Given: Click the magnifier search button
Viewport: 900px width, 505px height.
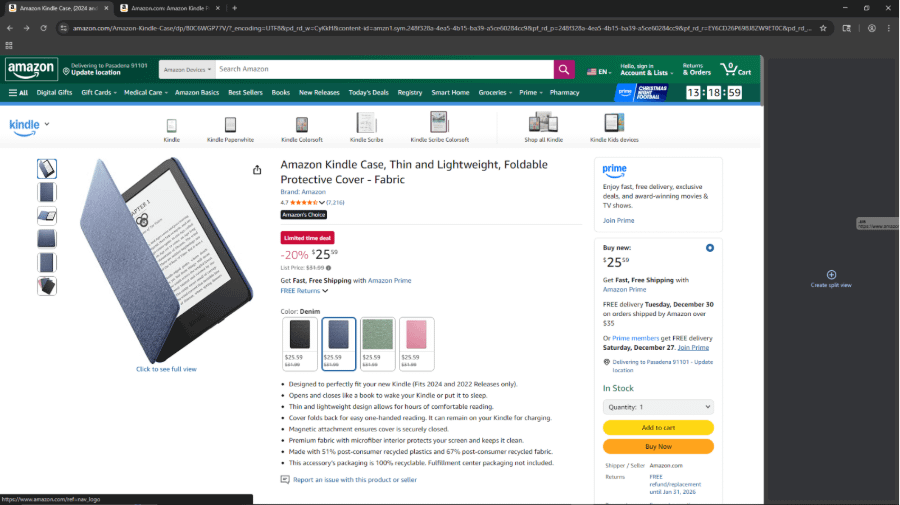Looking at the screenshot, I should (x=564, y=69).
